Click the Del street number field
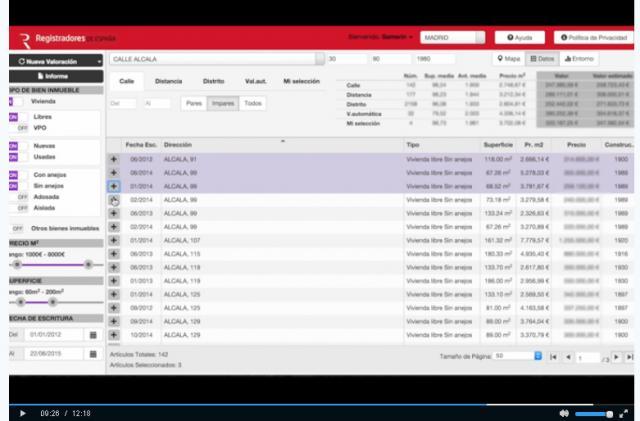640x421 pixels. (123, 103)
